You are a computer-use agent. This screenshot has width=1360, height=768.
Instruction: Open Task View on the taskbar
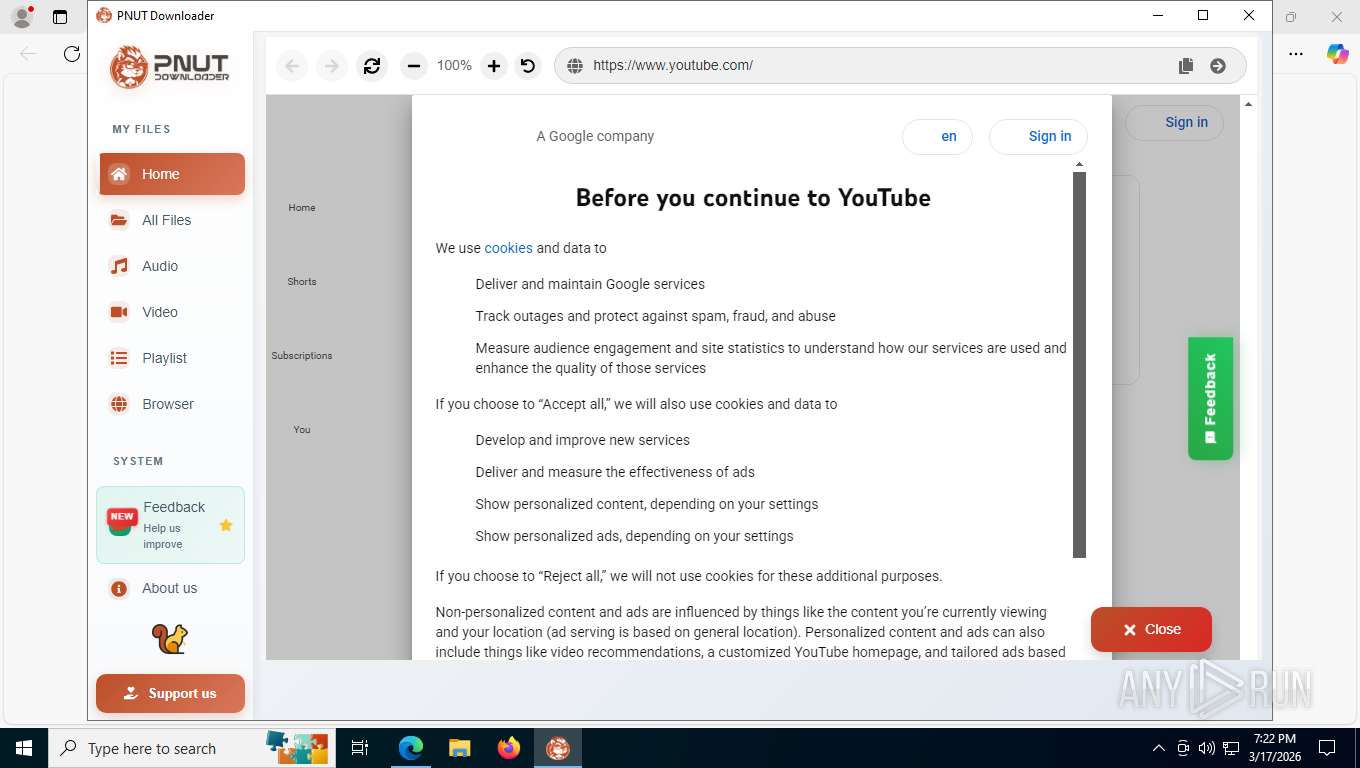click(x=360, y=748)
